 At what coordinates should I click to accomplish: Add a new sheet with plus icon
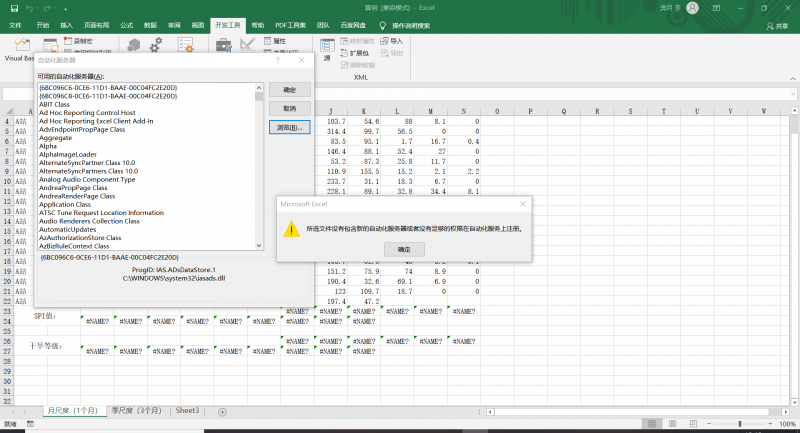coord(222,411)
